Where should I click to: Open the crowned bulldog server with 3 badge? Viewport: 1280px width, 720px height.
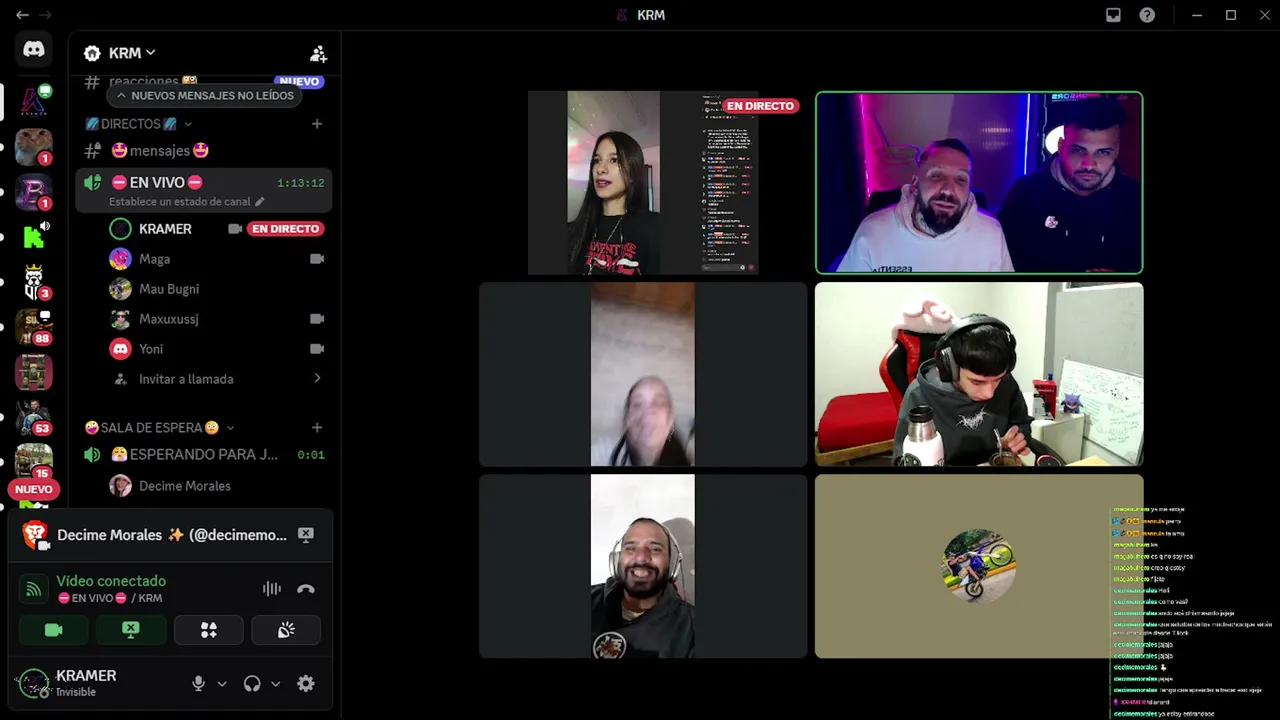(x=34, y=282)
